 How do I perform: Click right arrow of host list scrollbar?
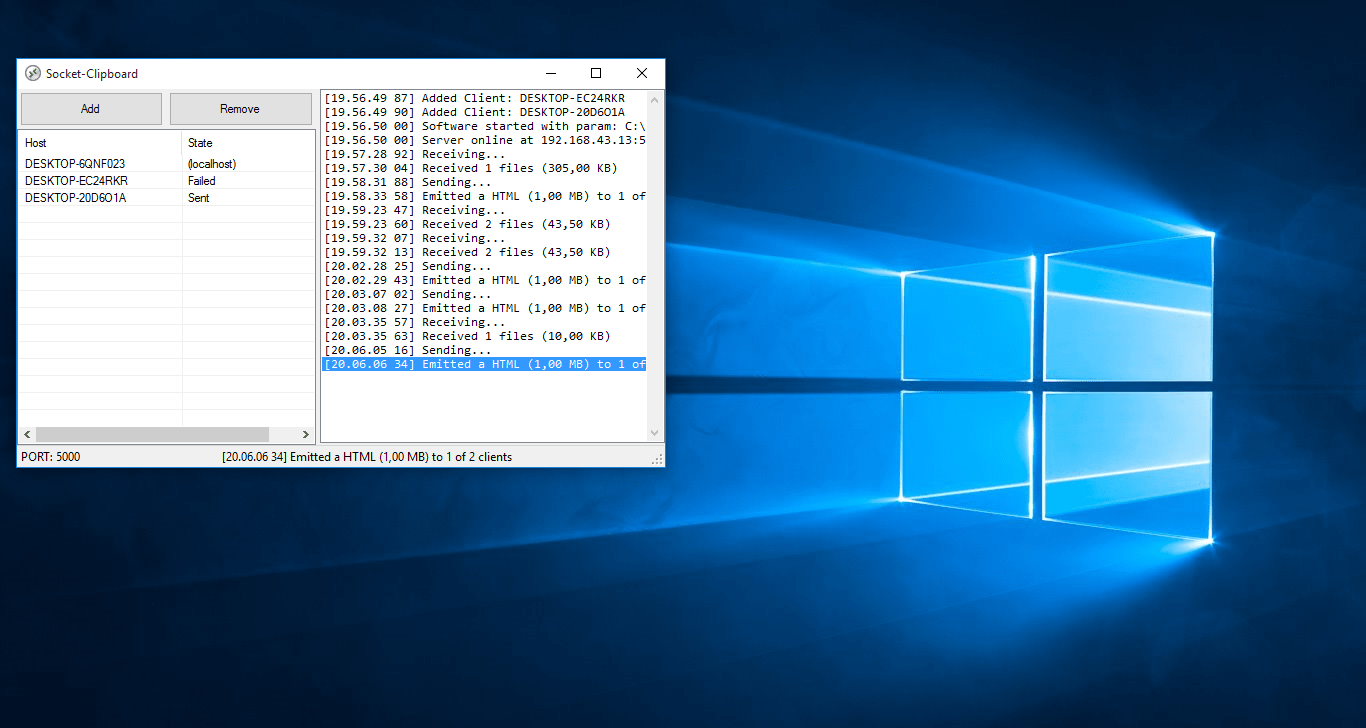click(x=306, y=435)
